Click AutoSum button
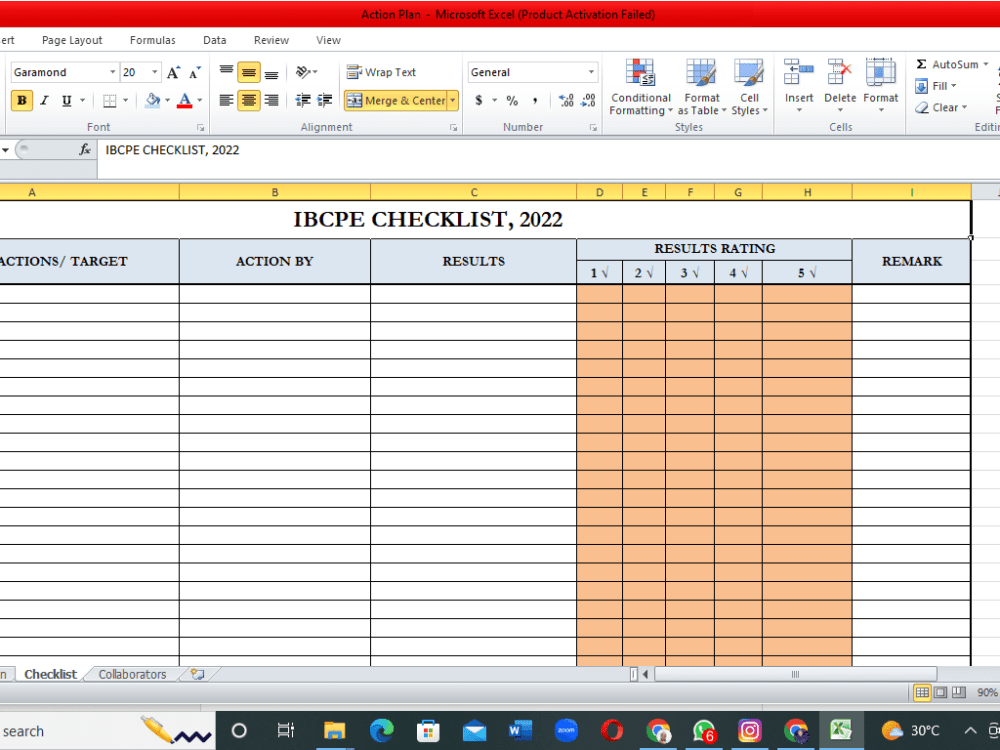The height and width of the screenshot is (750, 1000). tap(947, 64)
